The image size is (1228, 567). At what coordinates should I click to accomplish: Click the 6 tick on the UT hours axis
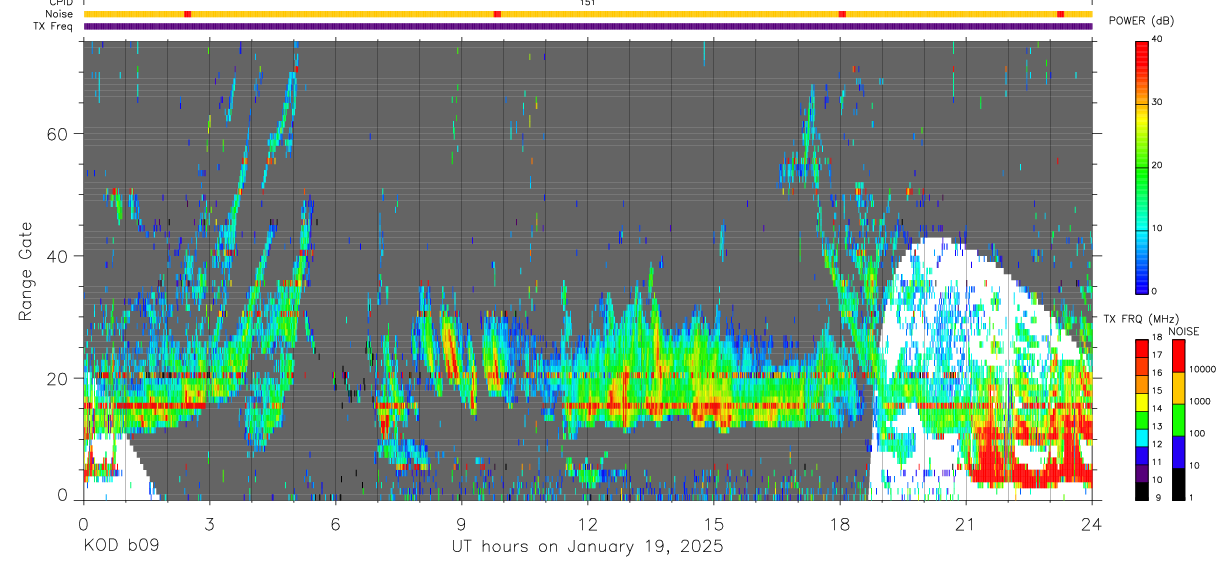335,523
